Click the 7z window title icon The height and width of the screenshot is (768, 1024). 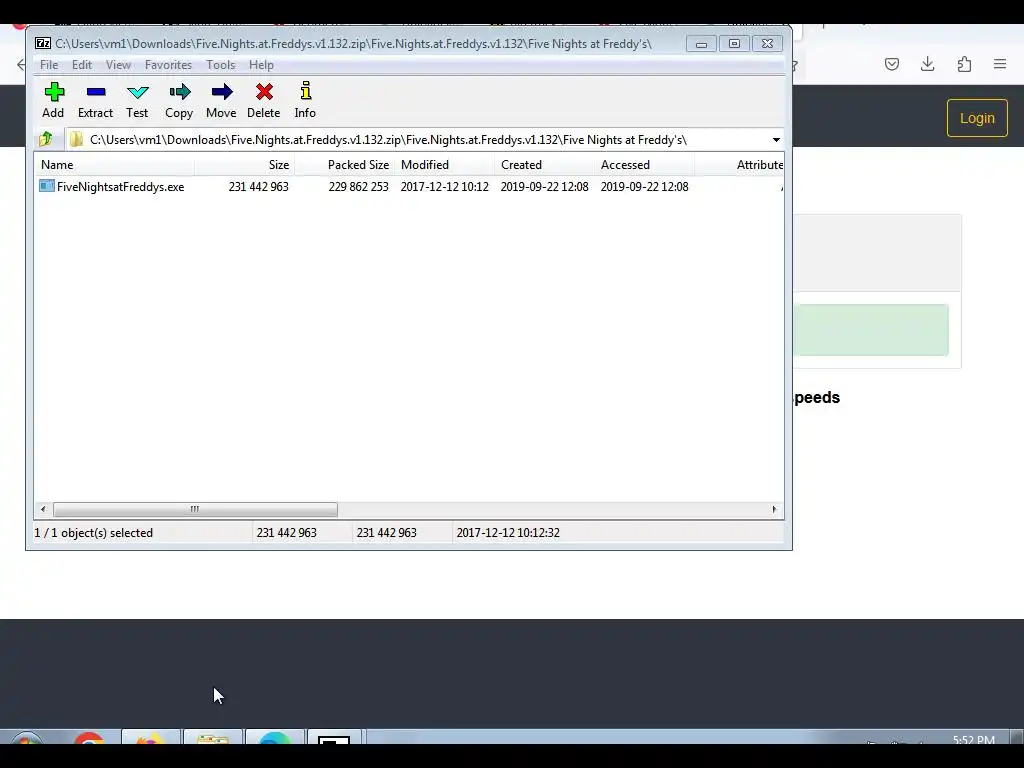point(43,44)
